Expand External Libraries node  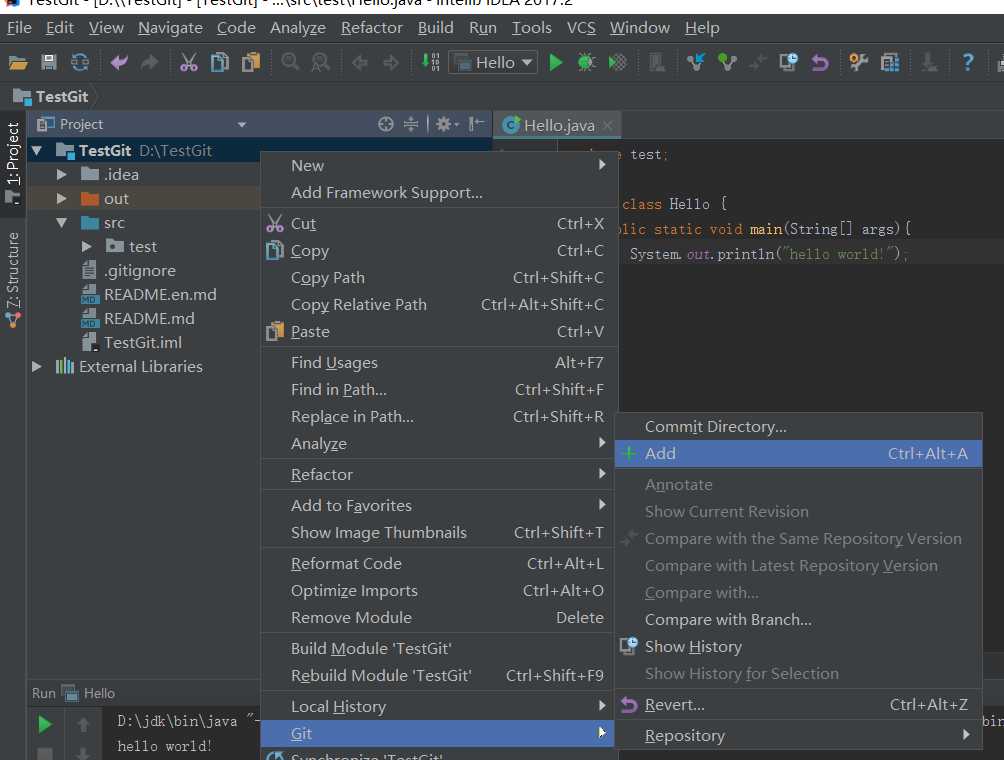[x=37, y=366]
